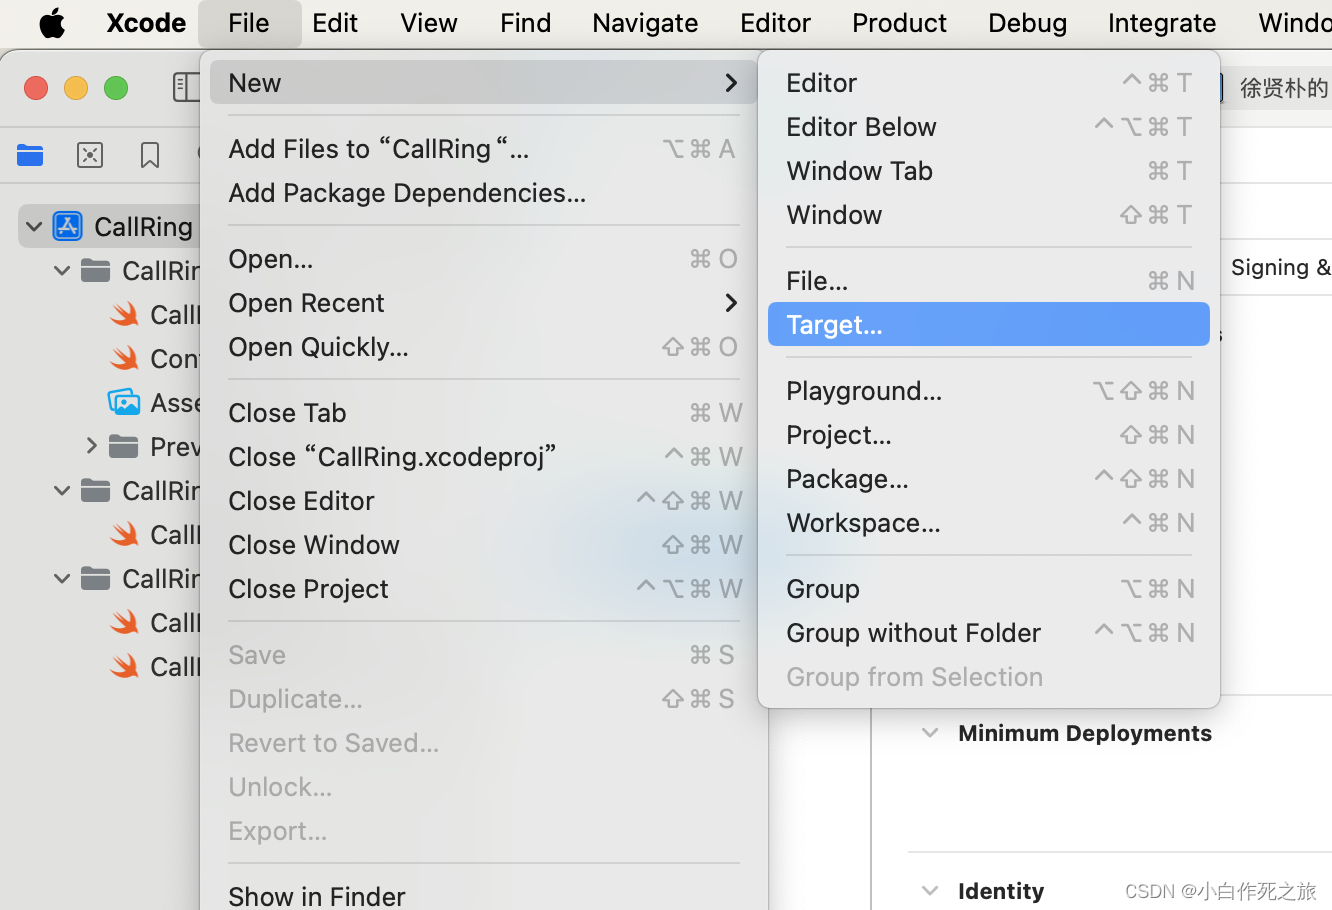The image size is (1332, 910).
Task: Click the green zoom window button
Action: [x=116, y=88]
